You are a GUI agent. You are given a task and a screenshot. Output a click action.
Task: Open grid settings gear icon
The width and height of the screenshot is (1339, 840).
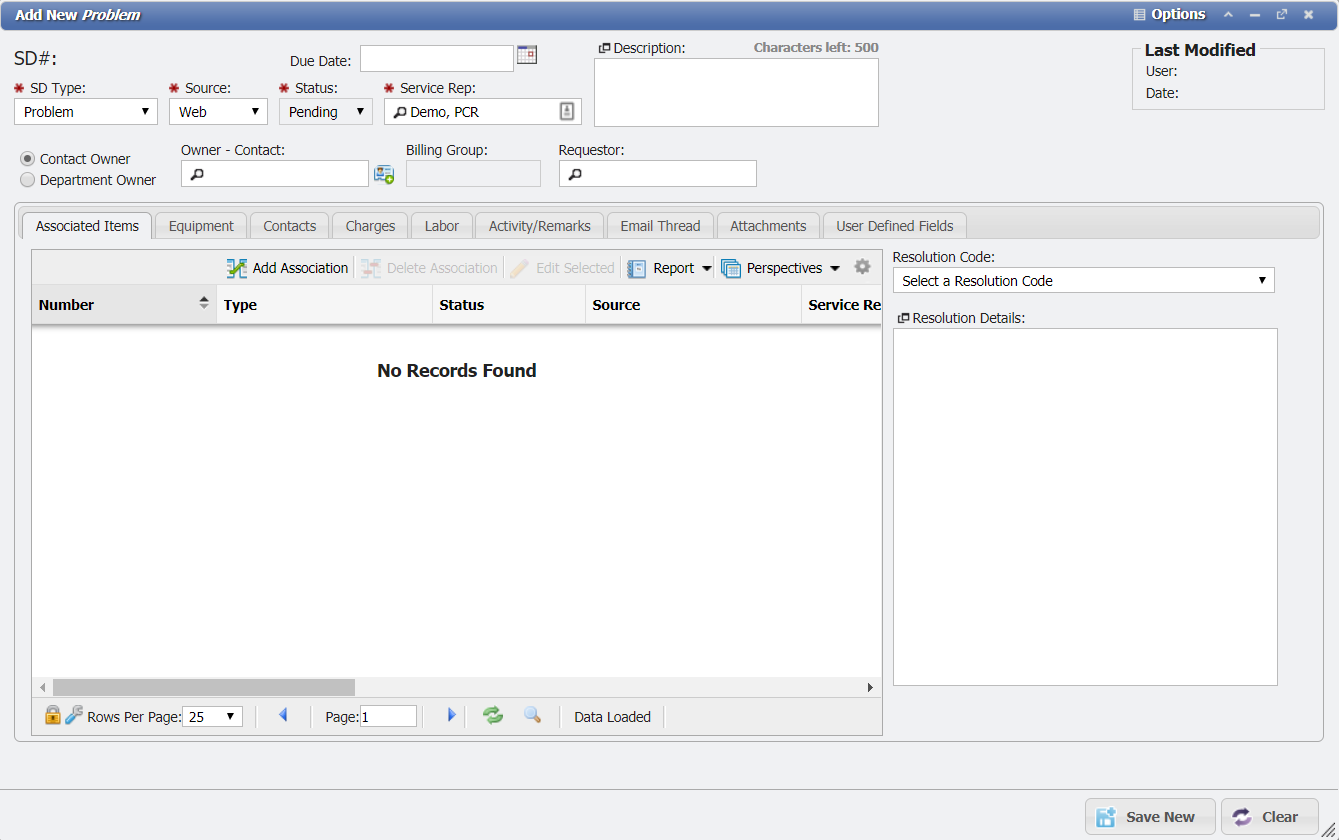(x=862, y=267)
